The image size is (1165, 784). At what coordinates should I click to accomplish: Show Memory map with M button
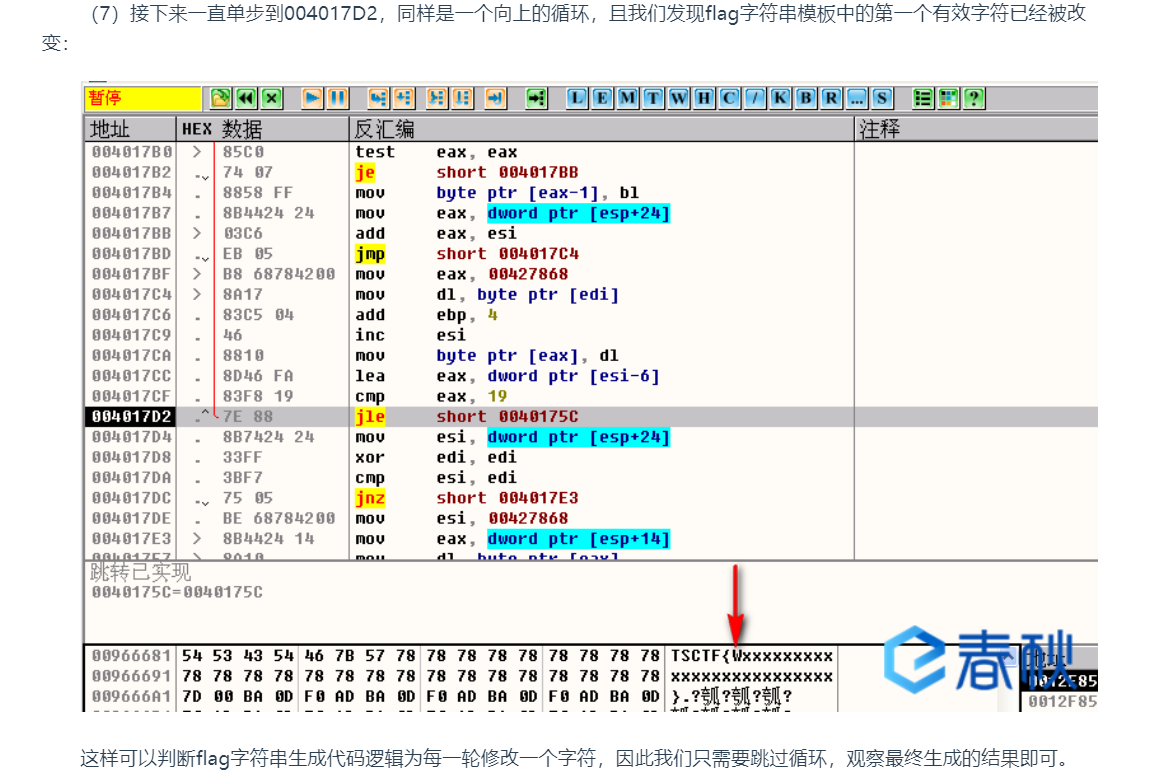[x=627, y=98]
